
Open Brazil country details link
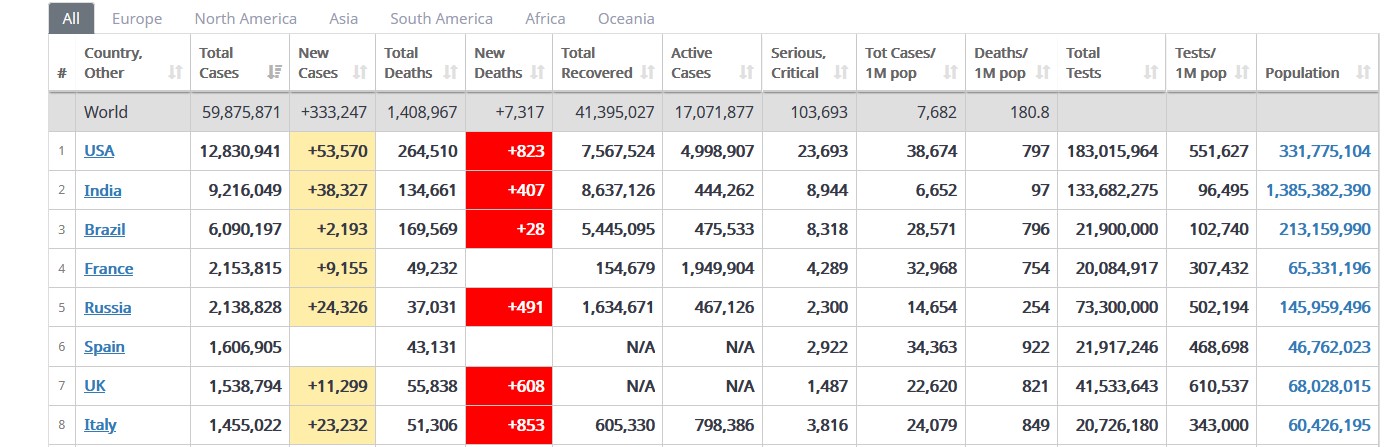(x=105, y=229)
